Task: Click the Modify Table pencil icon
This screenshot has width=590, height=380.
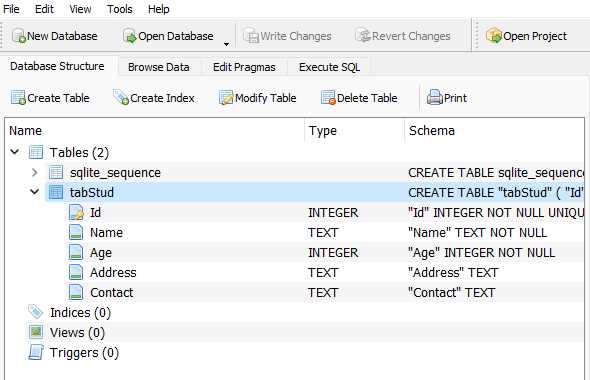Action: coord(226,98)
